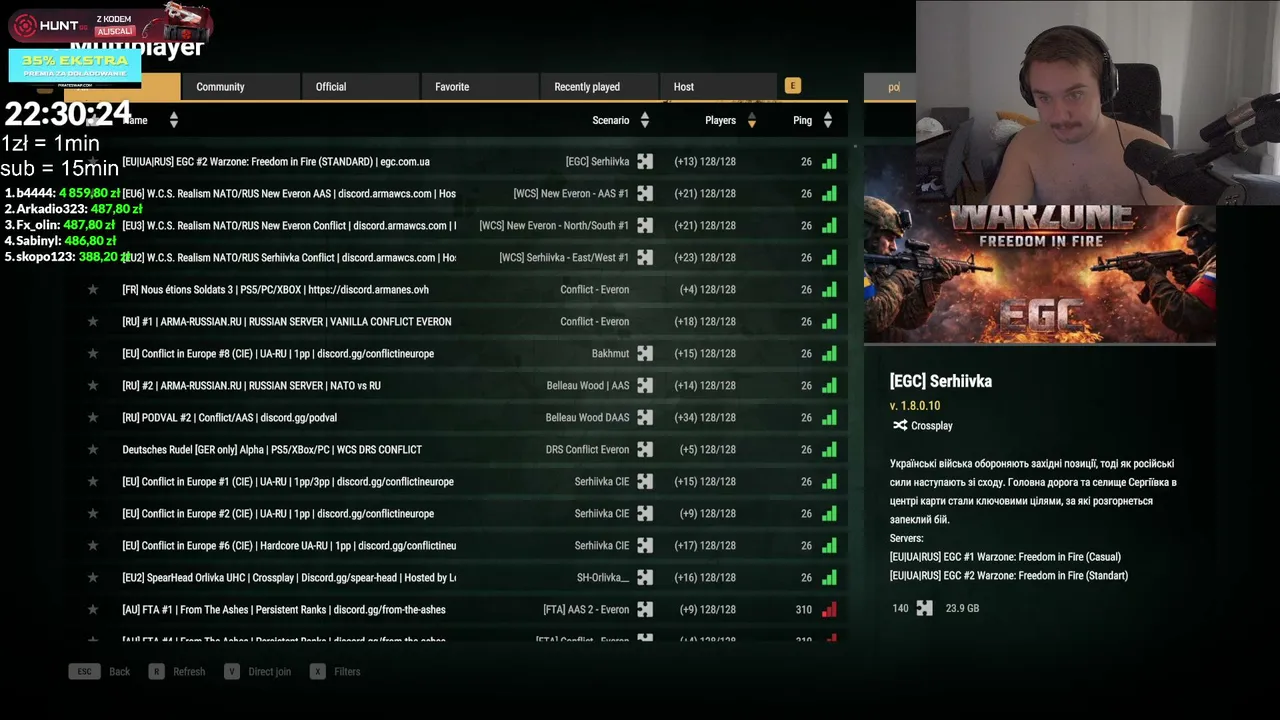The height and width of the screenshot is (720, 1280).
Task: Show the Favorite servers tab
Action: tap(480, 87)
